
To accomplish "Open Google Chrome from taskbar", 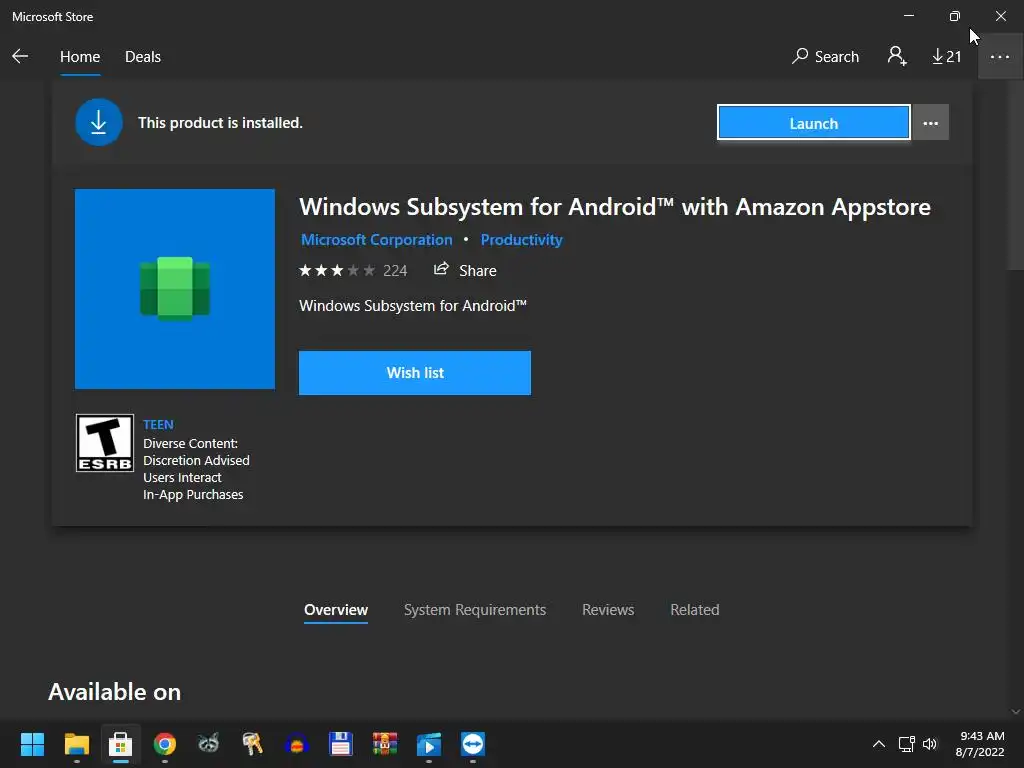I will tap(165, 744).
